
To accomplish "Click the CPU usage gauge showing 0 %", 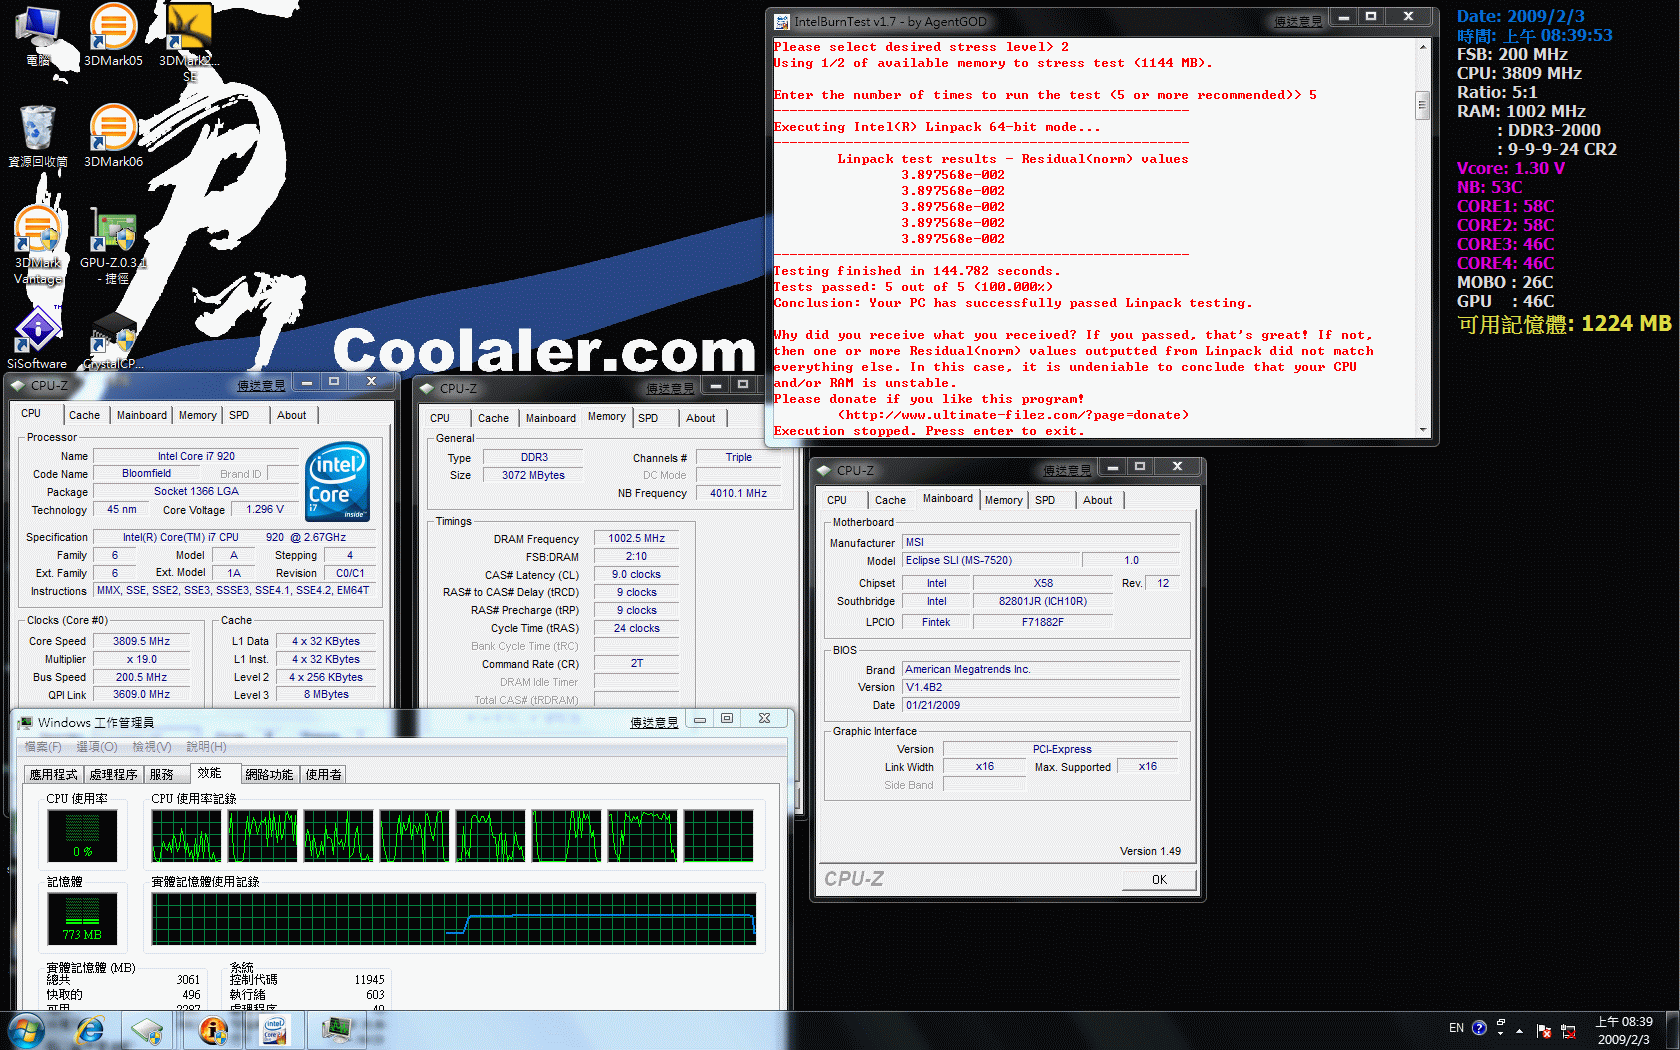I will coord(82,835).
